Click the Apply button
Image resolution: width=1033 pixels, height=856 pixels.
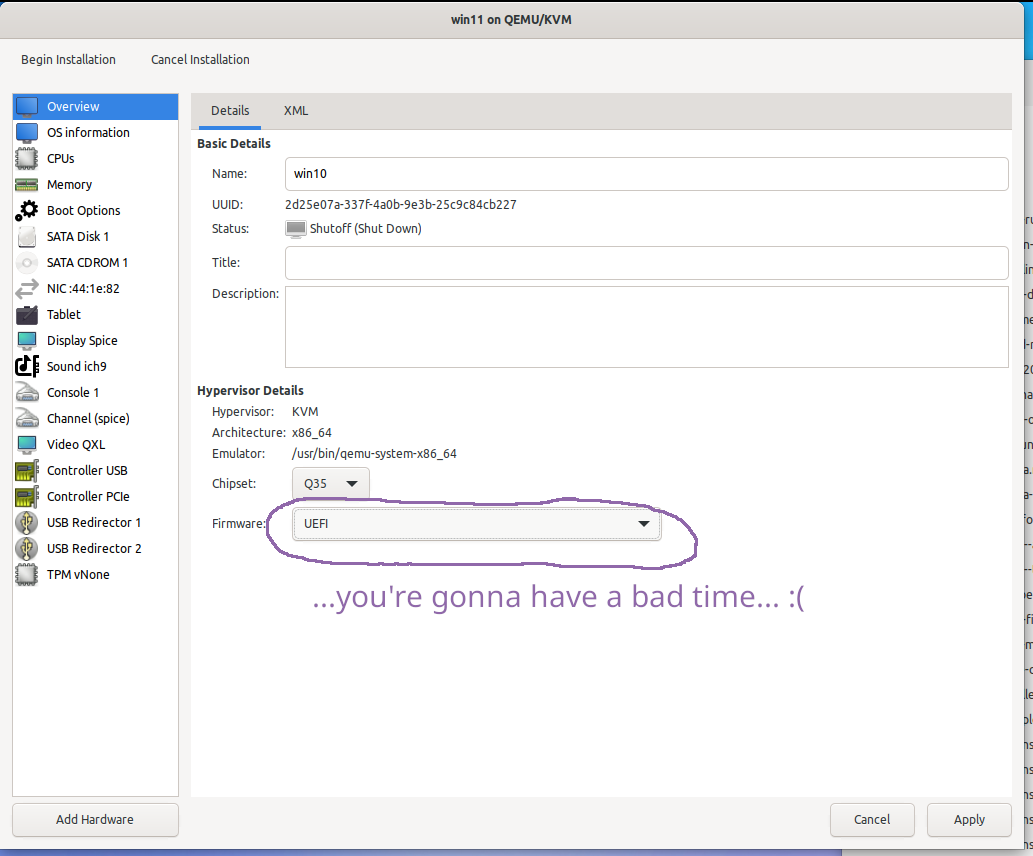click(x=969, y=820)
